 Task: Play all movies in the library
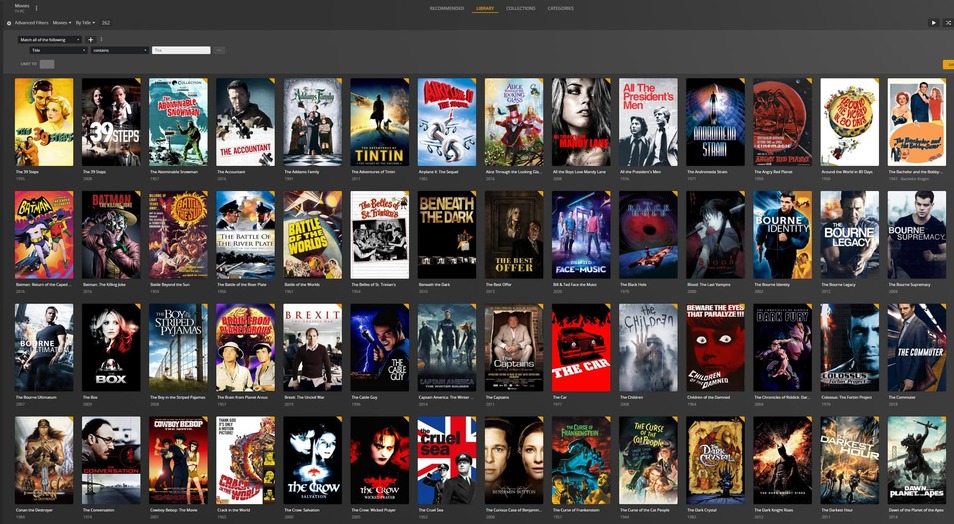pyautogui.click(x=934, y=23)
